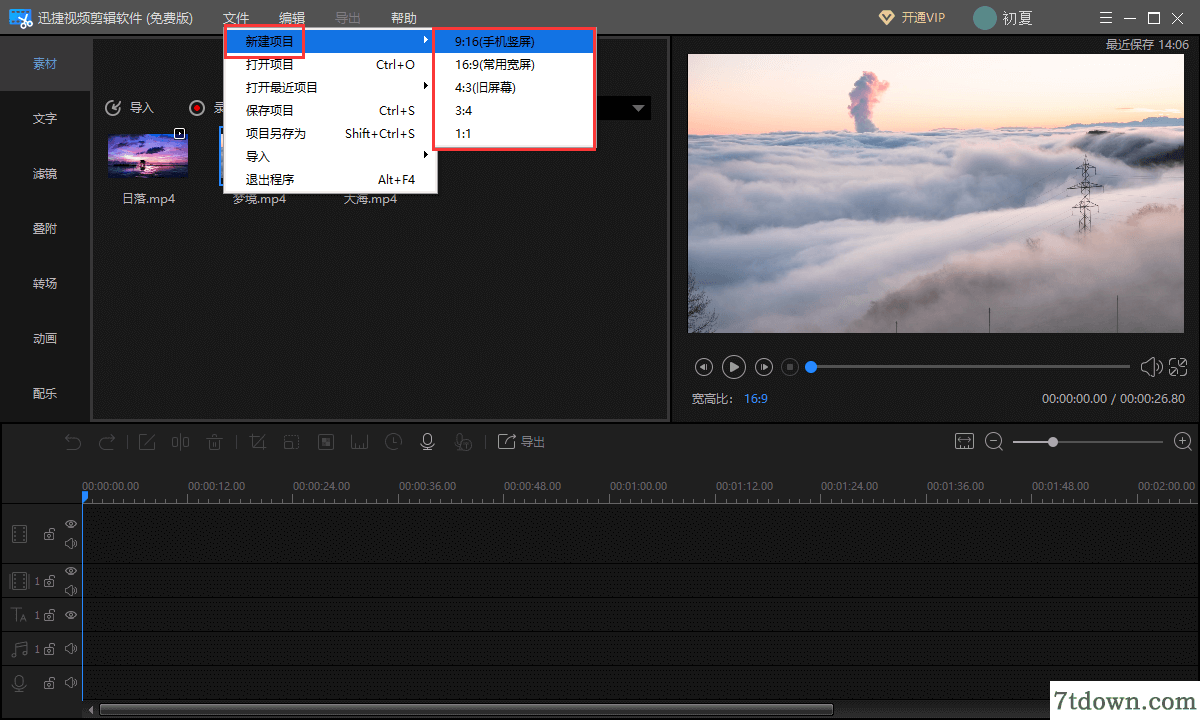Click the VIP diamond icon
1200x720 pixels.
pos(886,17)
